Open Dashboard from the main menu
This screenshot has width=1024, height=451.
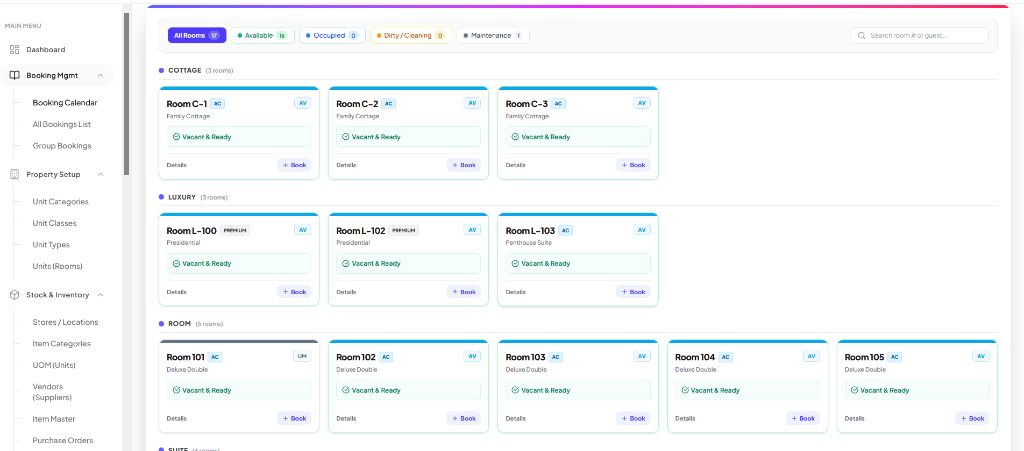tap(46, 50)
